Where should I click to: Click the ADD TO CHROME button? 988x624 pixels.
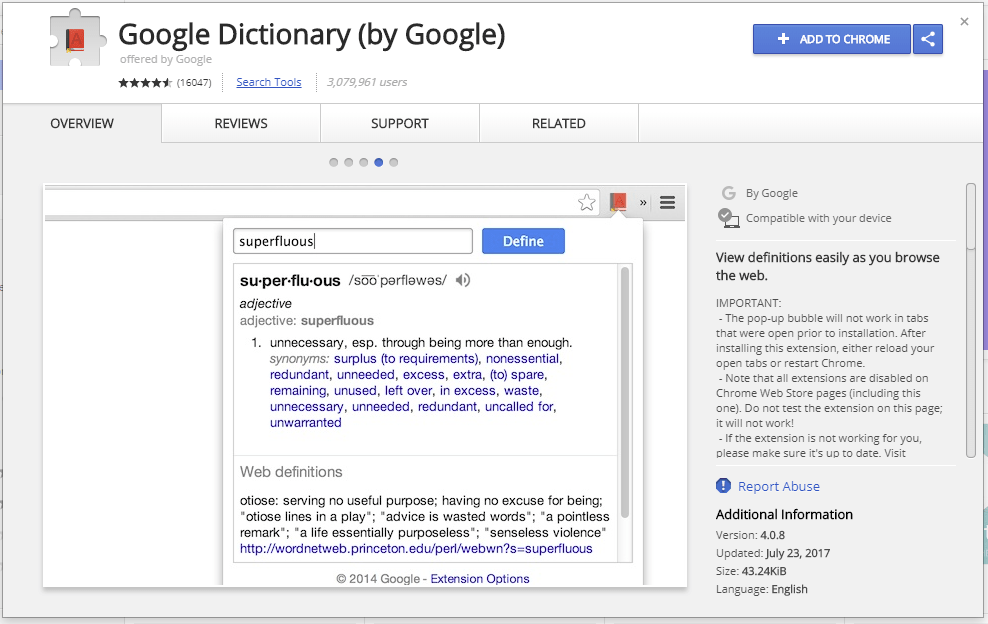[x=831, y=39]
